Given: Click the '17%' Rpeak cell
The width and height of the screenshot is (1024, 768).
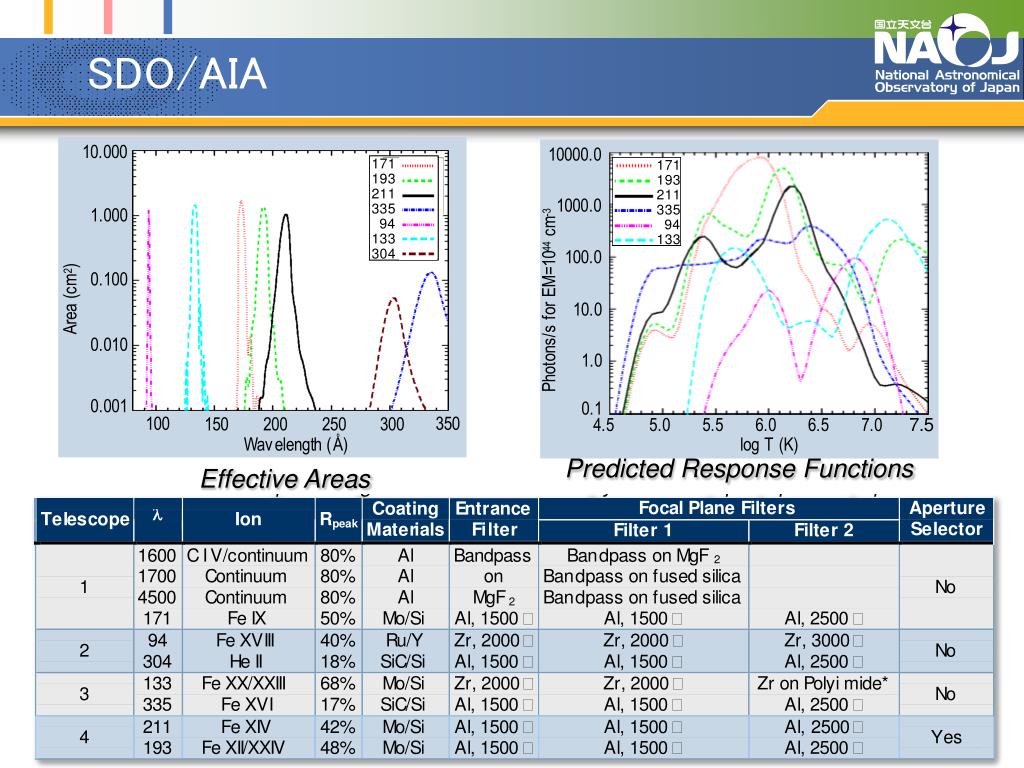Looking at the screenshot, I should (338, 705).
